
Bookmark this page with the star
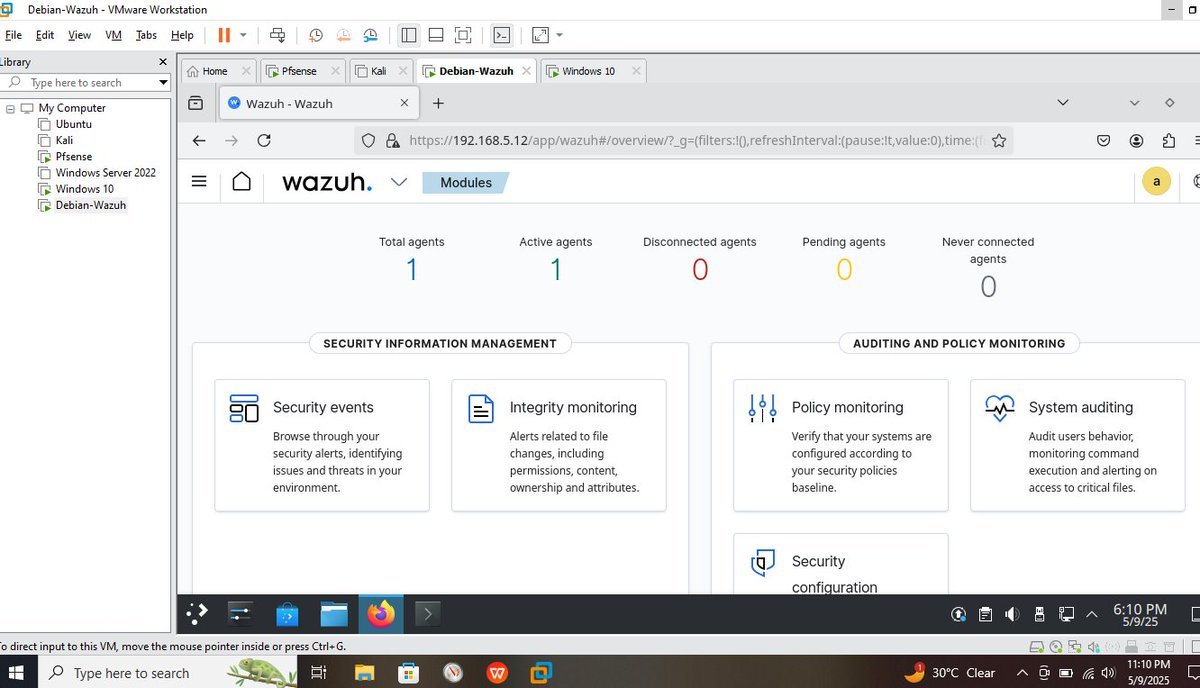998,141
